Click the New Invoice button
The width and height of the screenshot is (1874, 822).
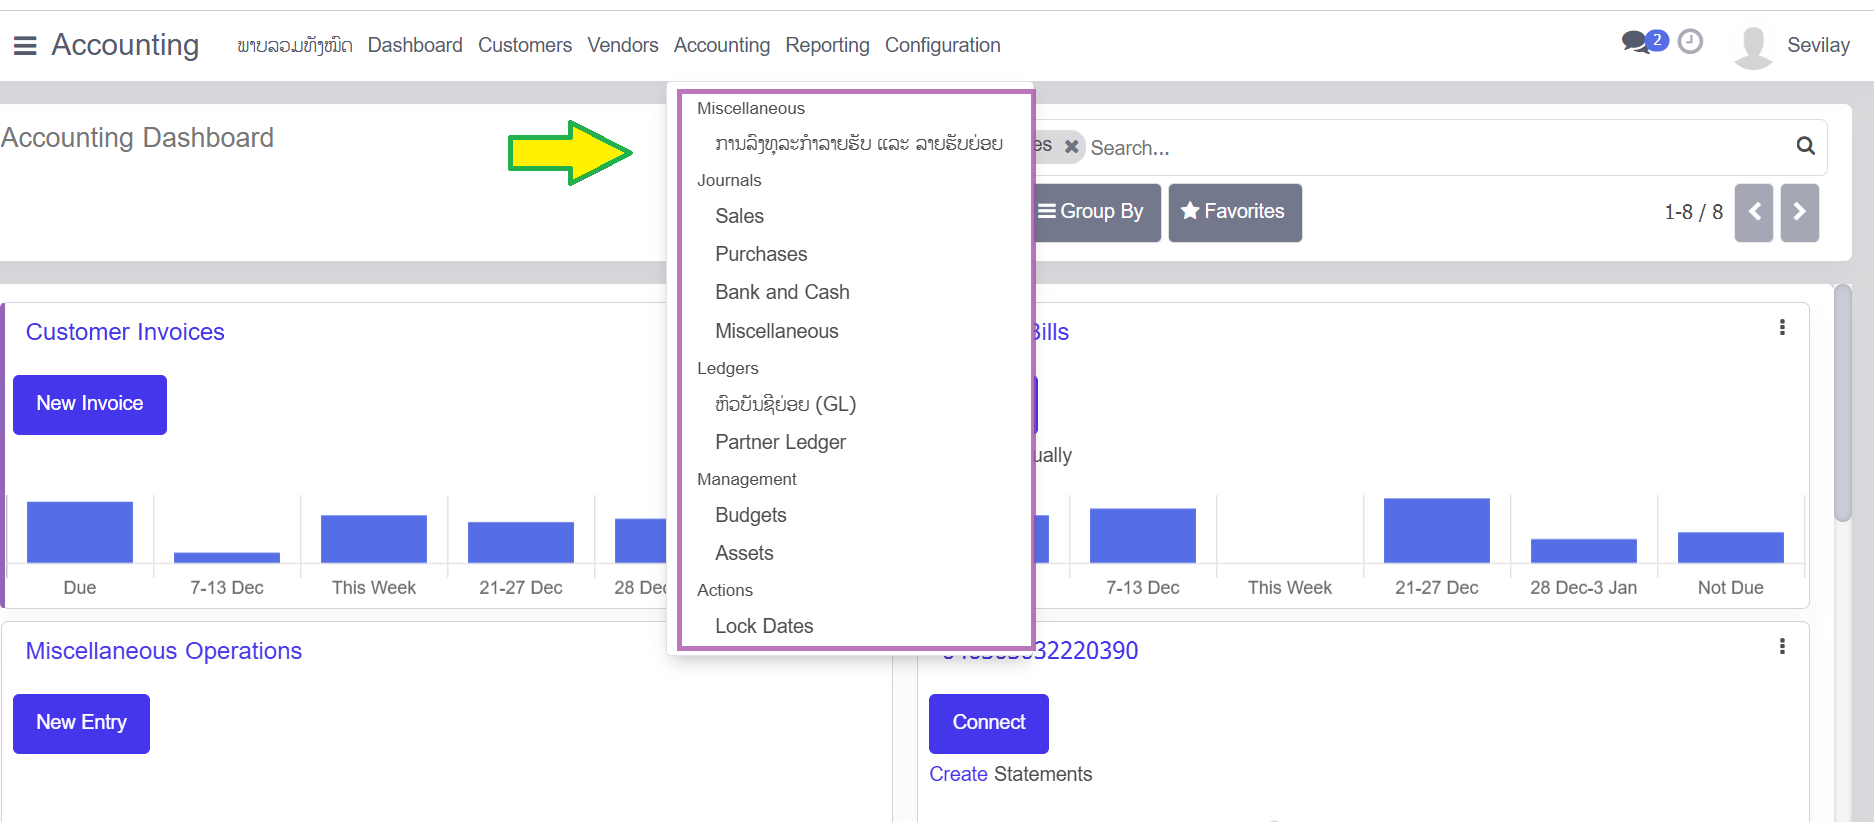tap(90, 404)
